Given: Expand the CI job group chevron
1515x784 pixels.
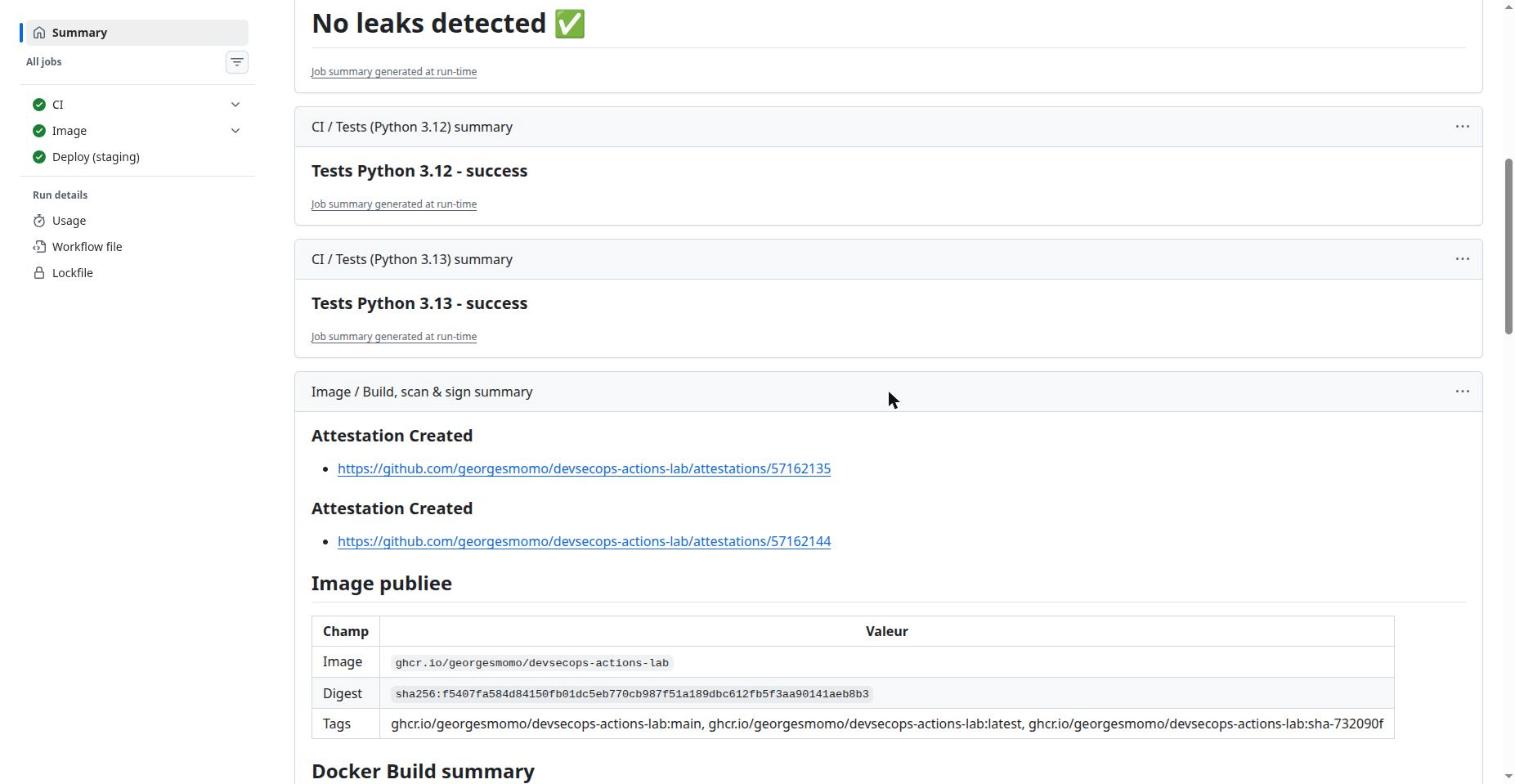Looking at the screenshot, I should point(235,105).
